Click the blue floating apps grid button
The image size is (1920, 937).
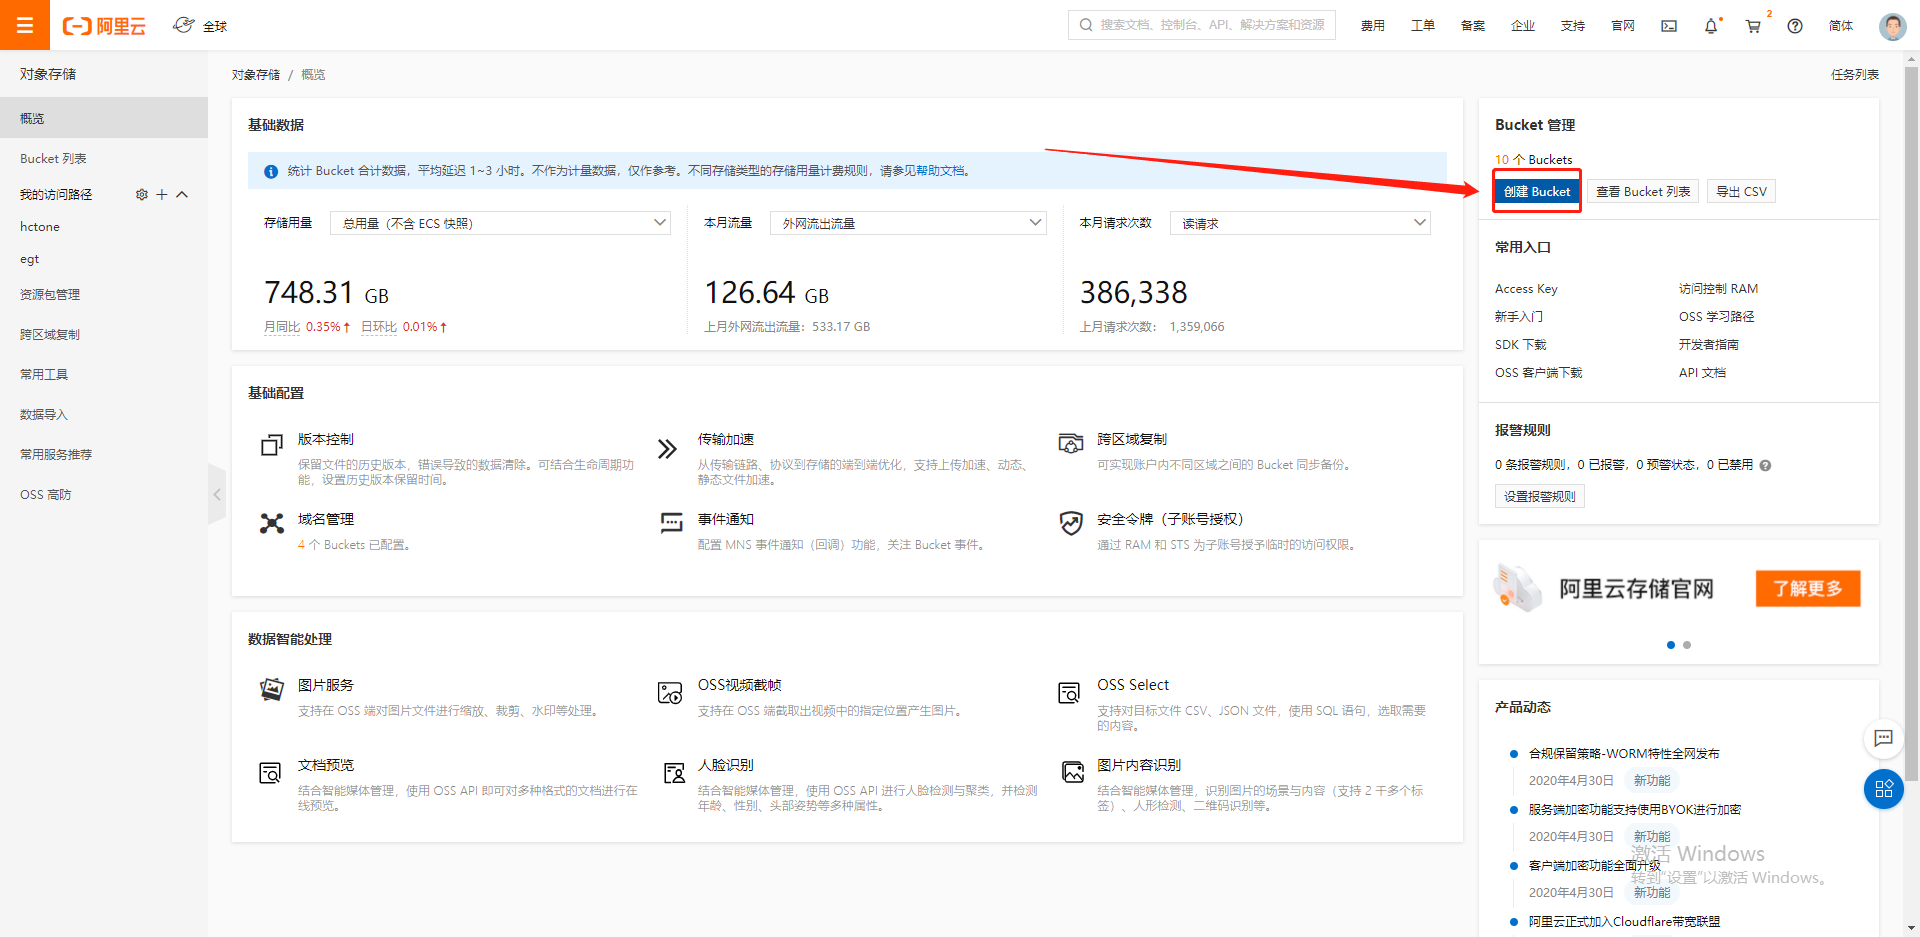point(1883,789)
